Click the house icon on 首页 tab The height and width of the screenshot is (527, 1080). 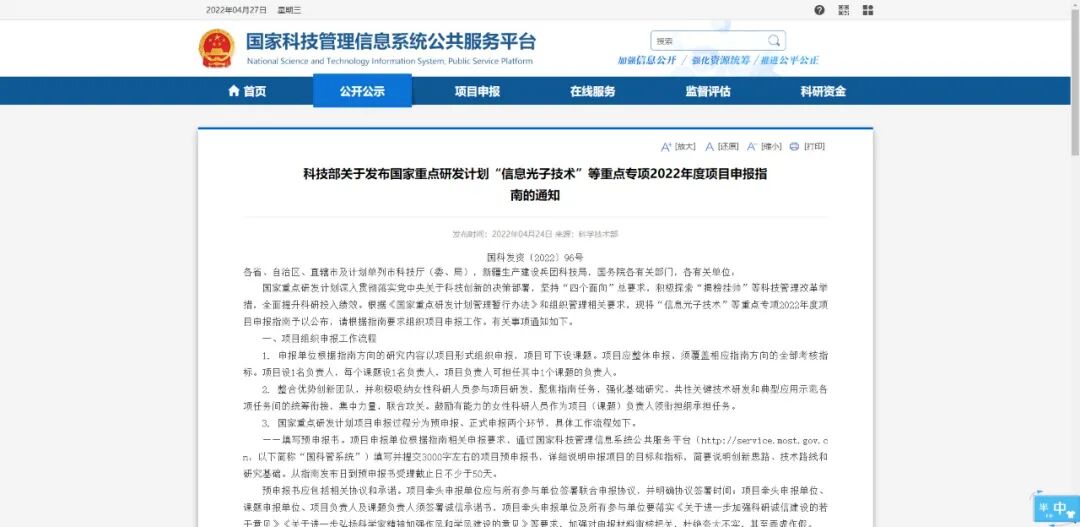[x=233, y=91]
